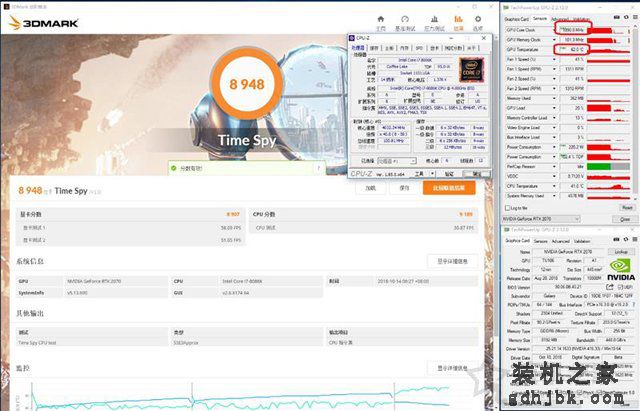Click the GPU Temperature sensor graph
640x411 pixels.
(x=609, y=50)
